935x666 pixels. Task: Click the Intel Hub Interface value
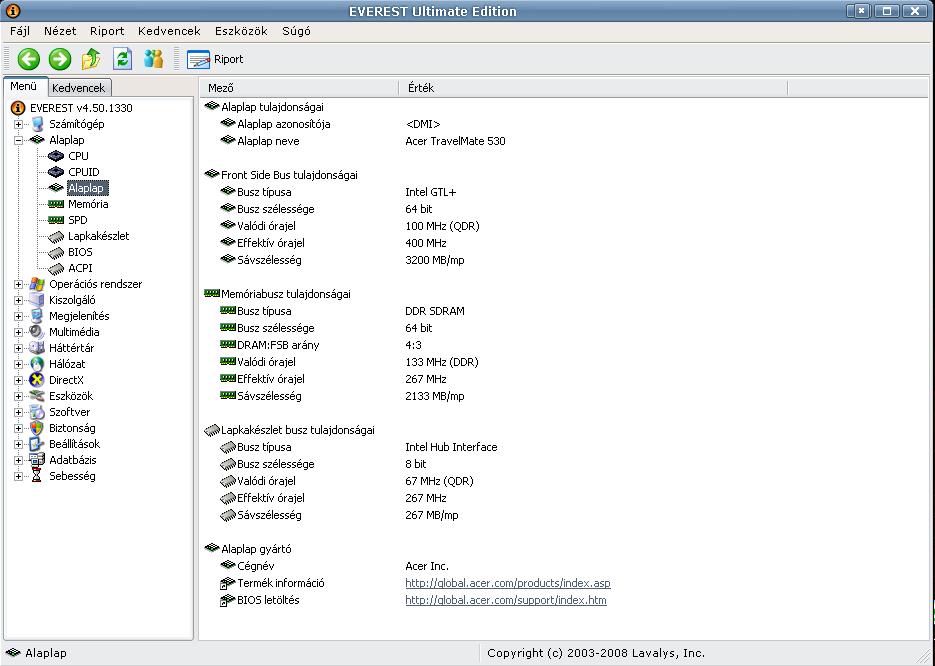tap(451, 447)
